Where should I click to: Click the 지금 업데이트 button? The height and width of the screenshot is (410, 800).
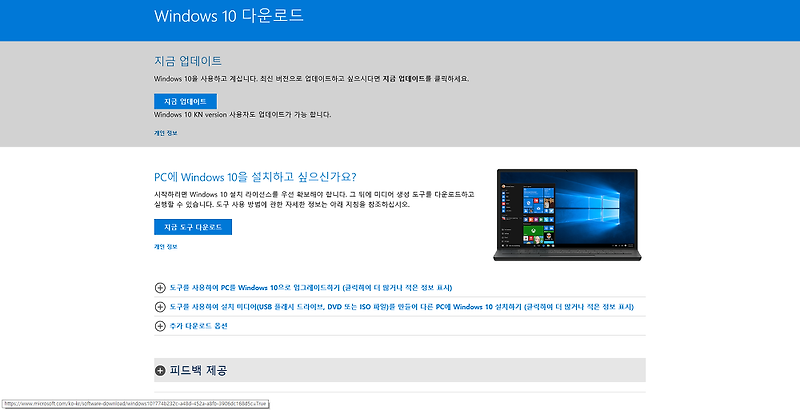(185, 101)
